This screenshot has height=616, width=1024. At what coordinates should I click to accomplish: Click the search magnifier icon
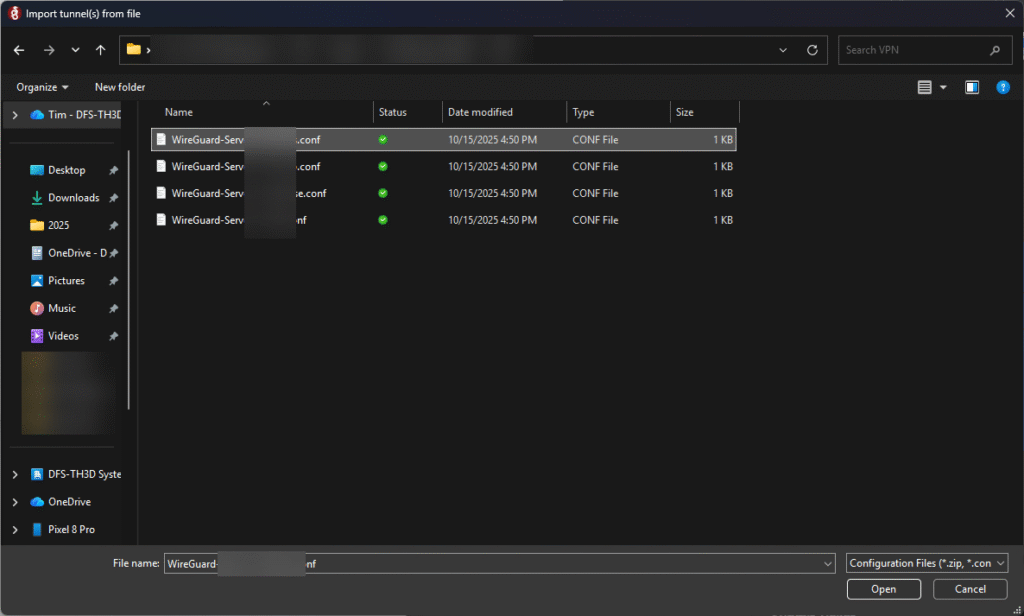pos(994,50)
